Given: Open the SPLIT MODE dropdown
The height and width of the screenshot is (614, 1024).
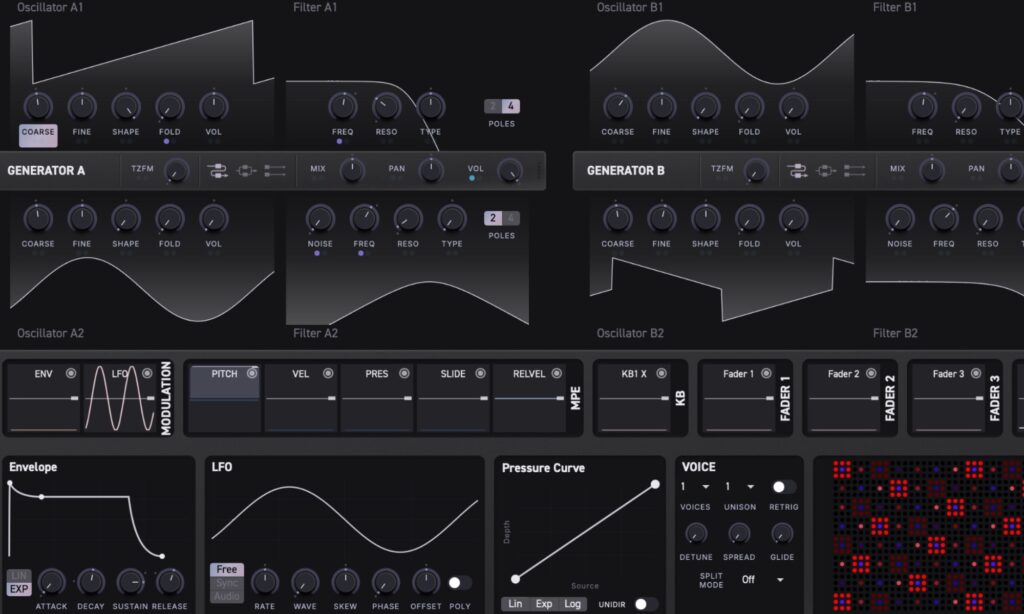Looking at the screenshot, I should pyautogui.click(x=761, y=580).
